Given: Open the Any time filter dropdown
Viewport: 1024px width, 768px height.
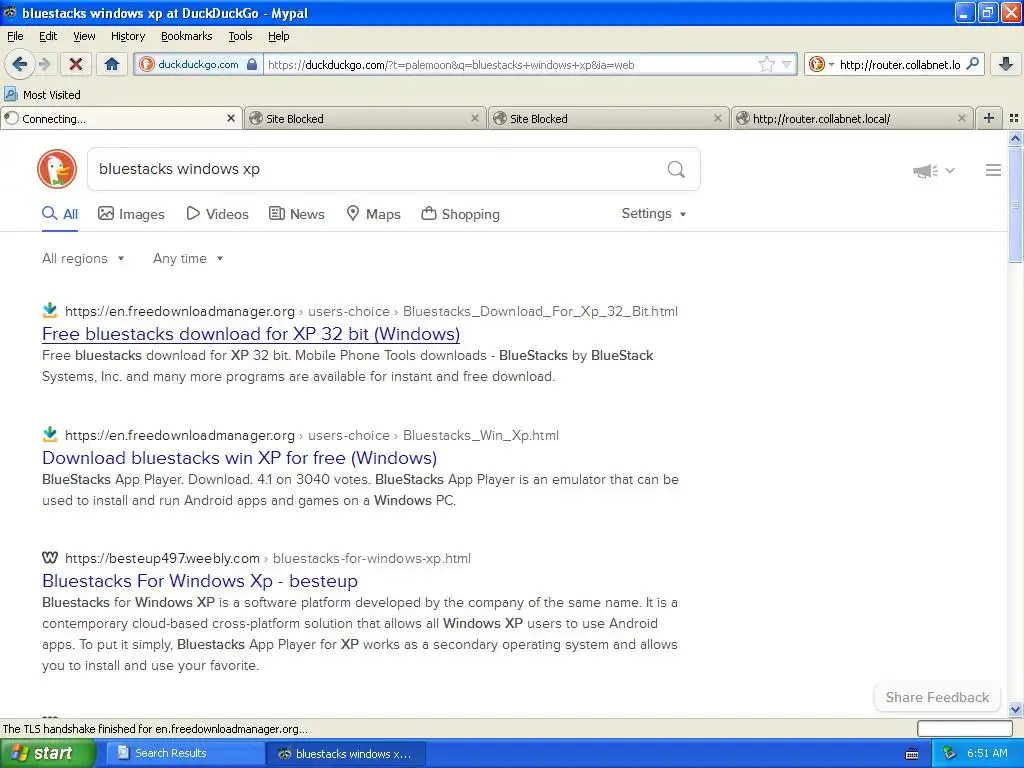Looking at the screenshot, I should click(188, 258).
